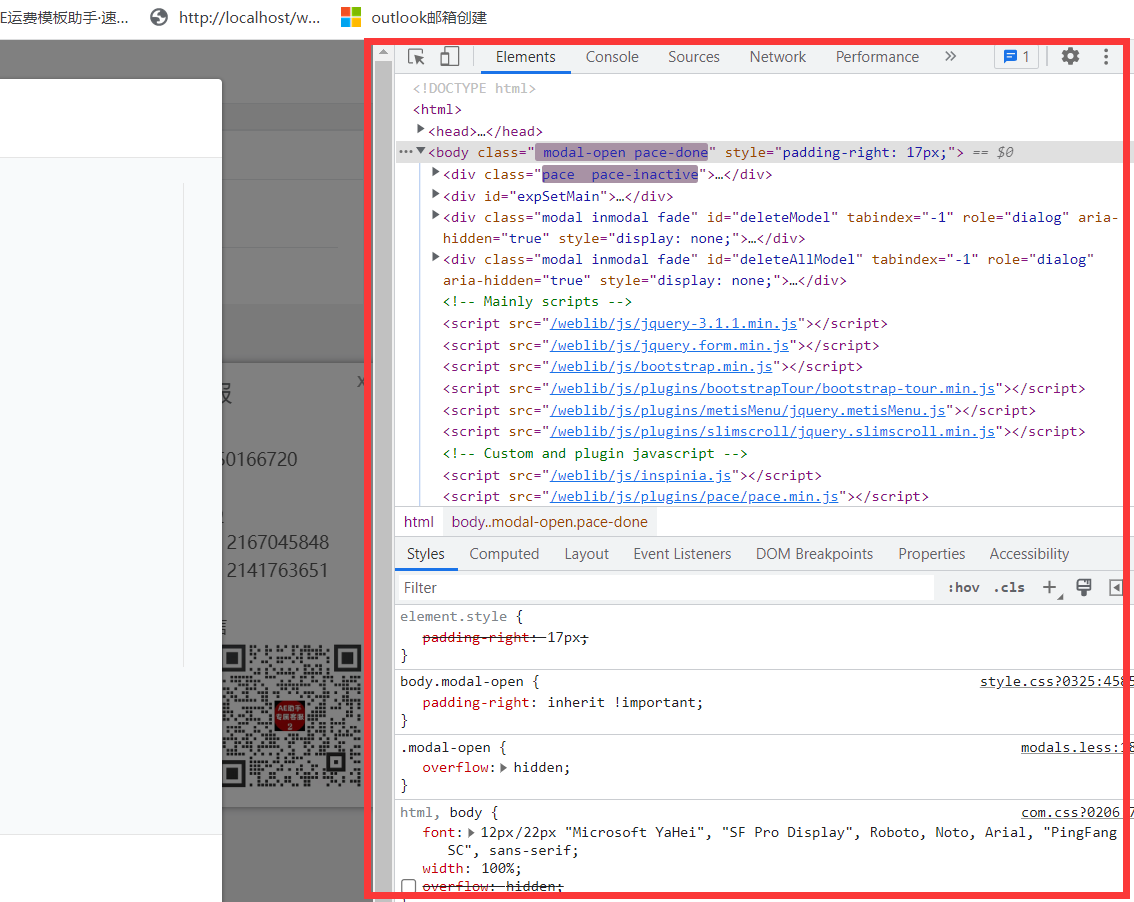The width and height of the screenshot is (1134, 902).
Task: Click the globe icon on the localhost bookmark
Action: pyautogui.click(x=159, y=17)
